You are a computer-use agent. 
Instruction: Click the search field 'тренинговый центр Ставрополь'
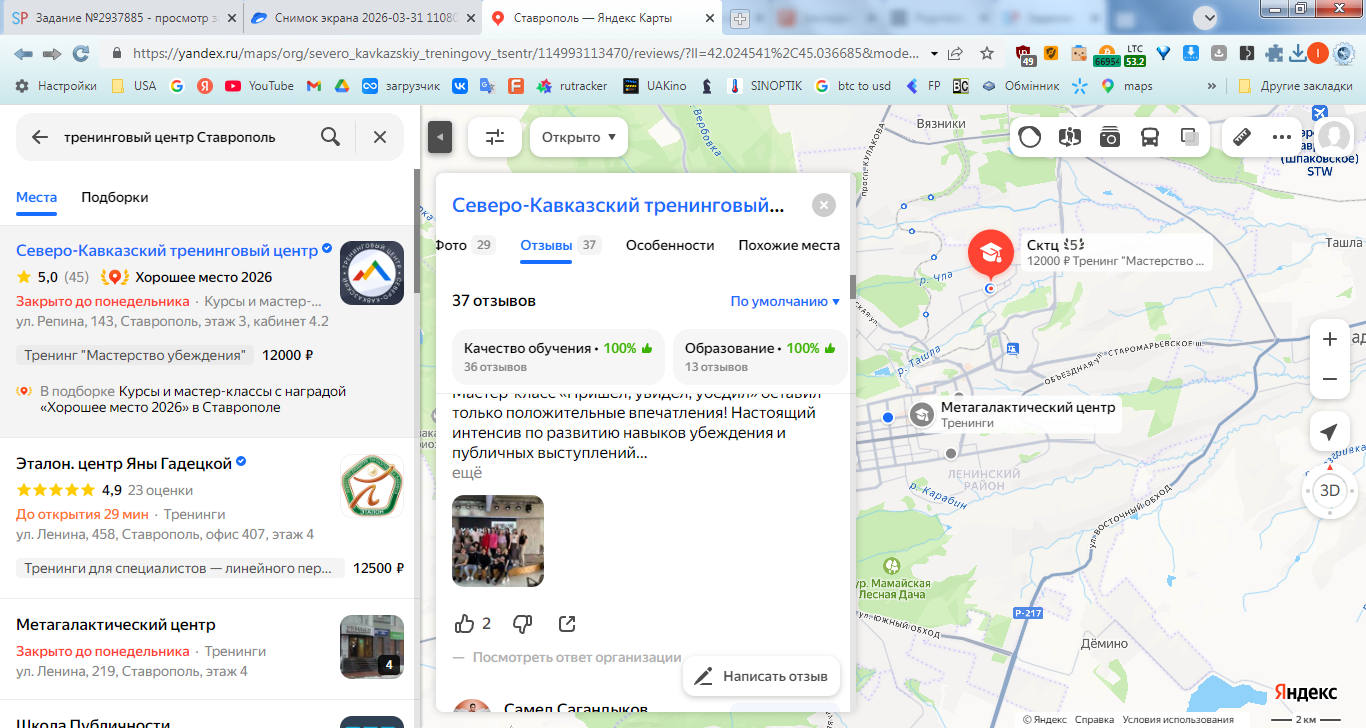click(x=170, y=137)
